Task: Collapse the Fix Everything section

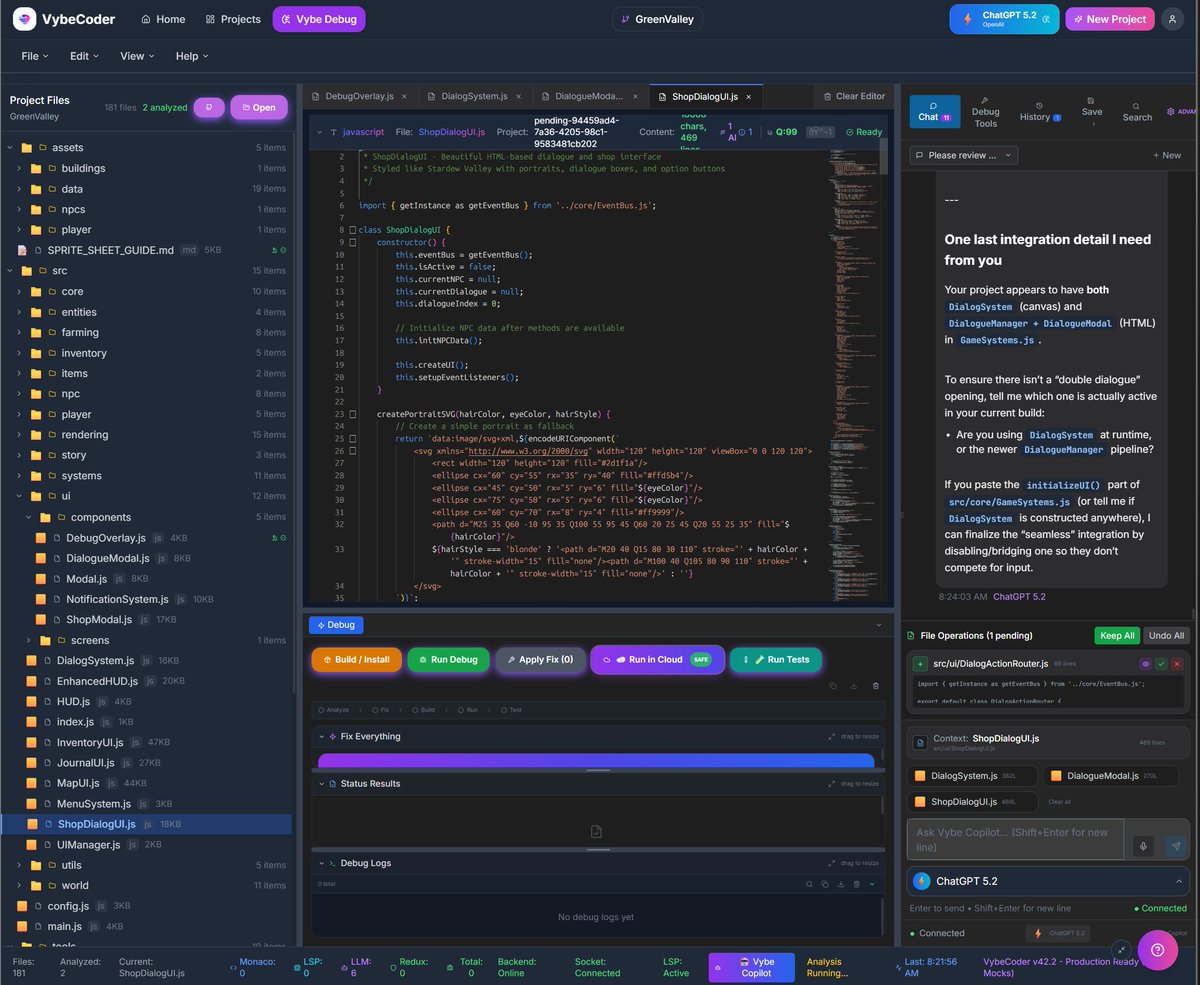Action: pyautogui.click(x=323, y=736)
